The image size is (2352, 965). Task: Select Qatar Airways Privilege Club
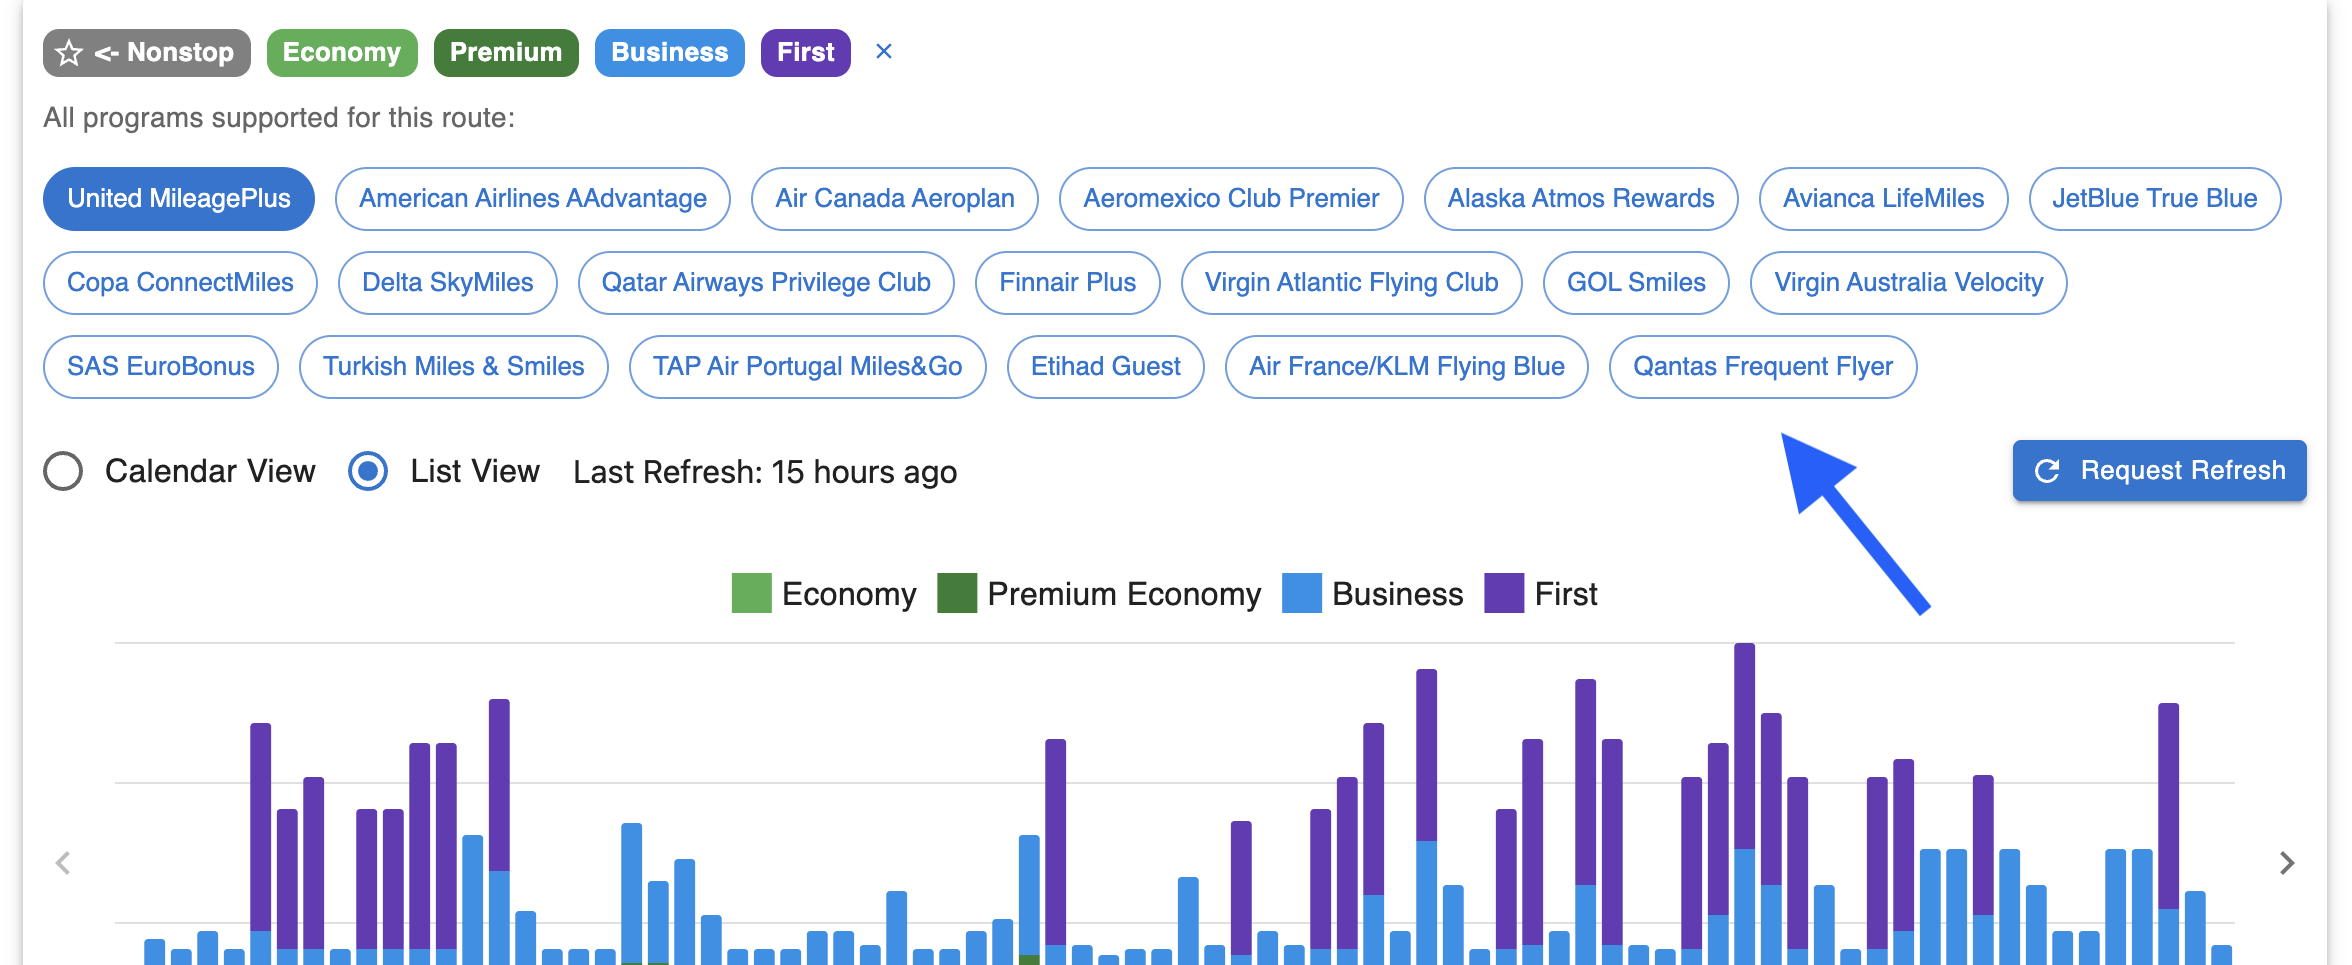[x=766, y=283]
